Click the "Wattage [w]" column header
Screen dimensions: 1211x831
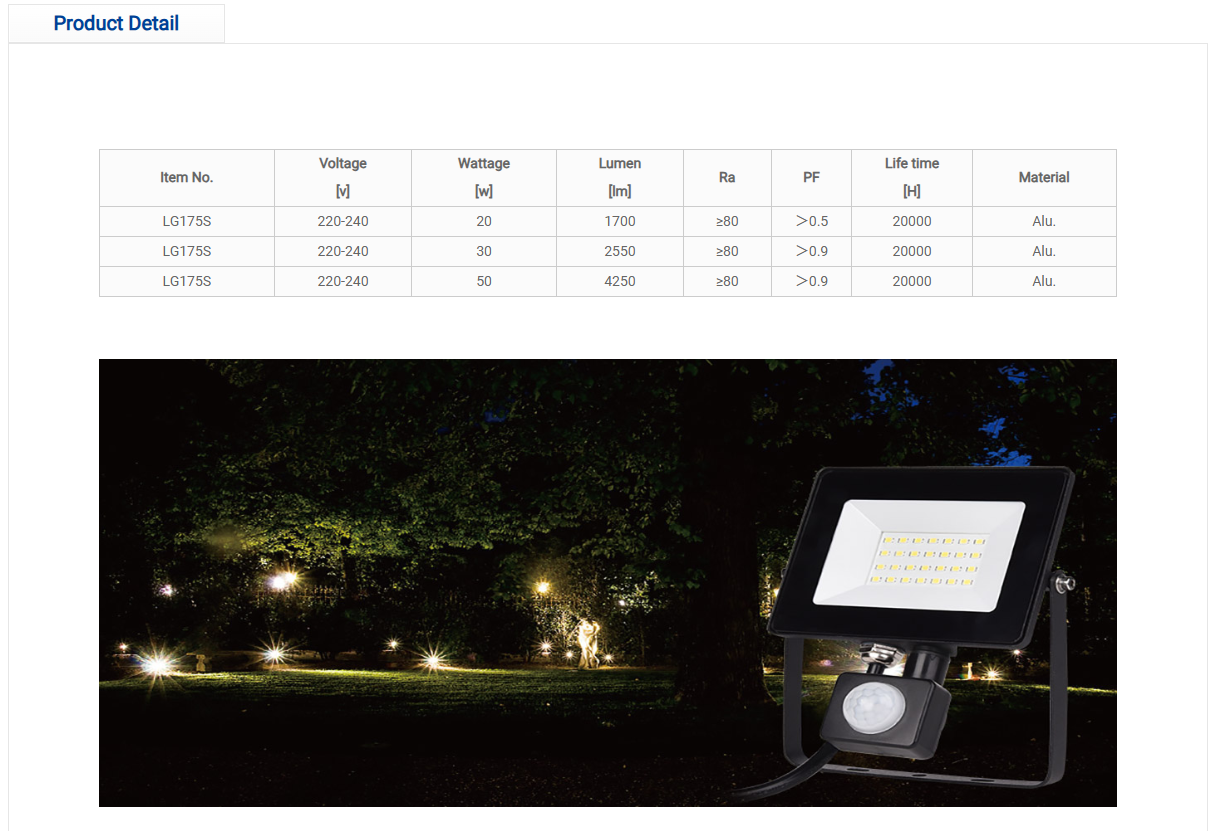[484, 178]
